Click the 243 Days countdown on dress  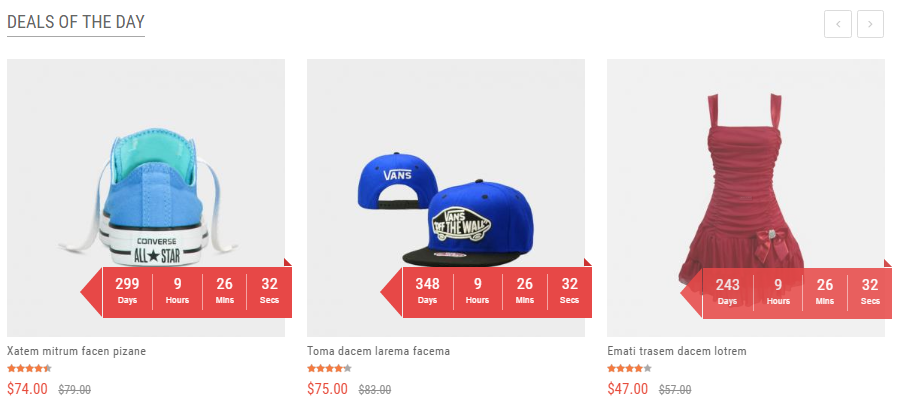click(727, 291)
